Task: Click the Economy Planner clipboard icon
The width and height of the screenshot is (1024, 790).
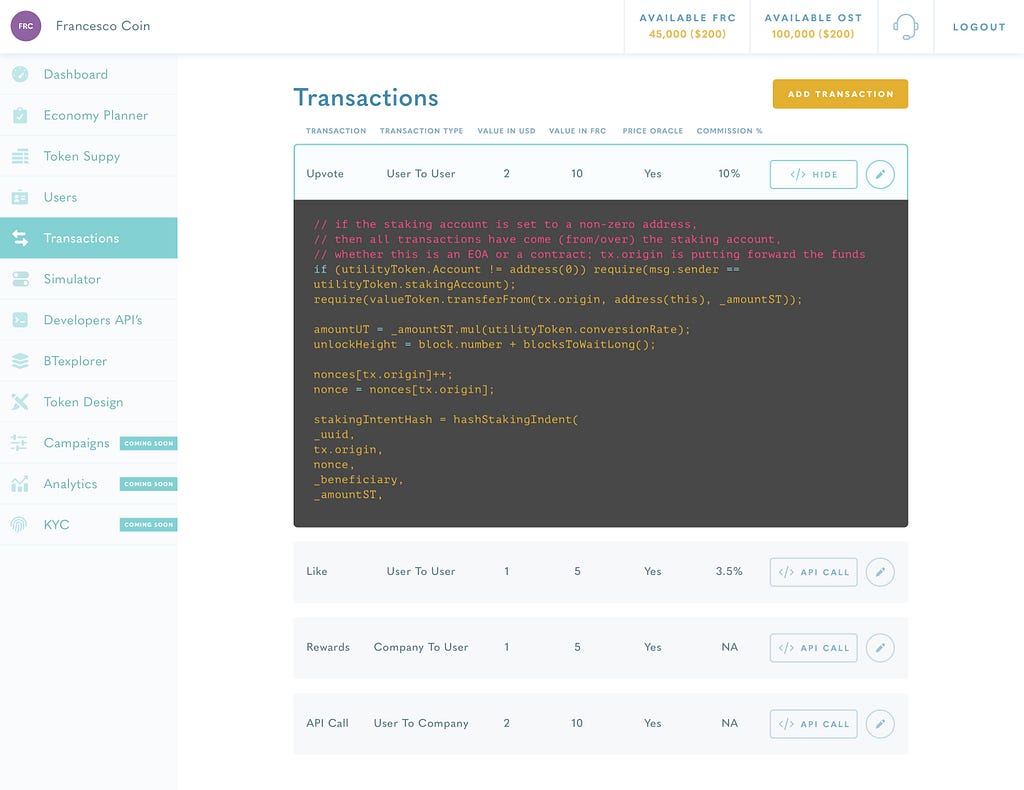Action: (20, 115)
